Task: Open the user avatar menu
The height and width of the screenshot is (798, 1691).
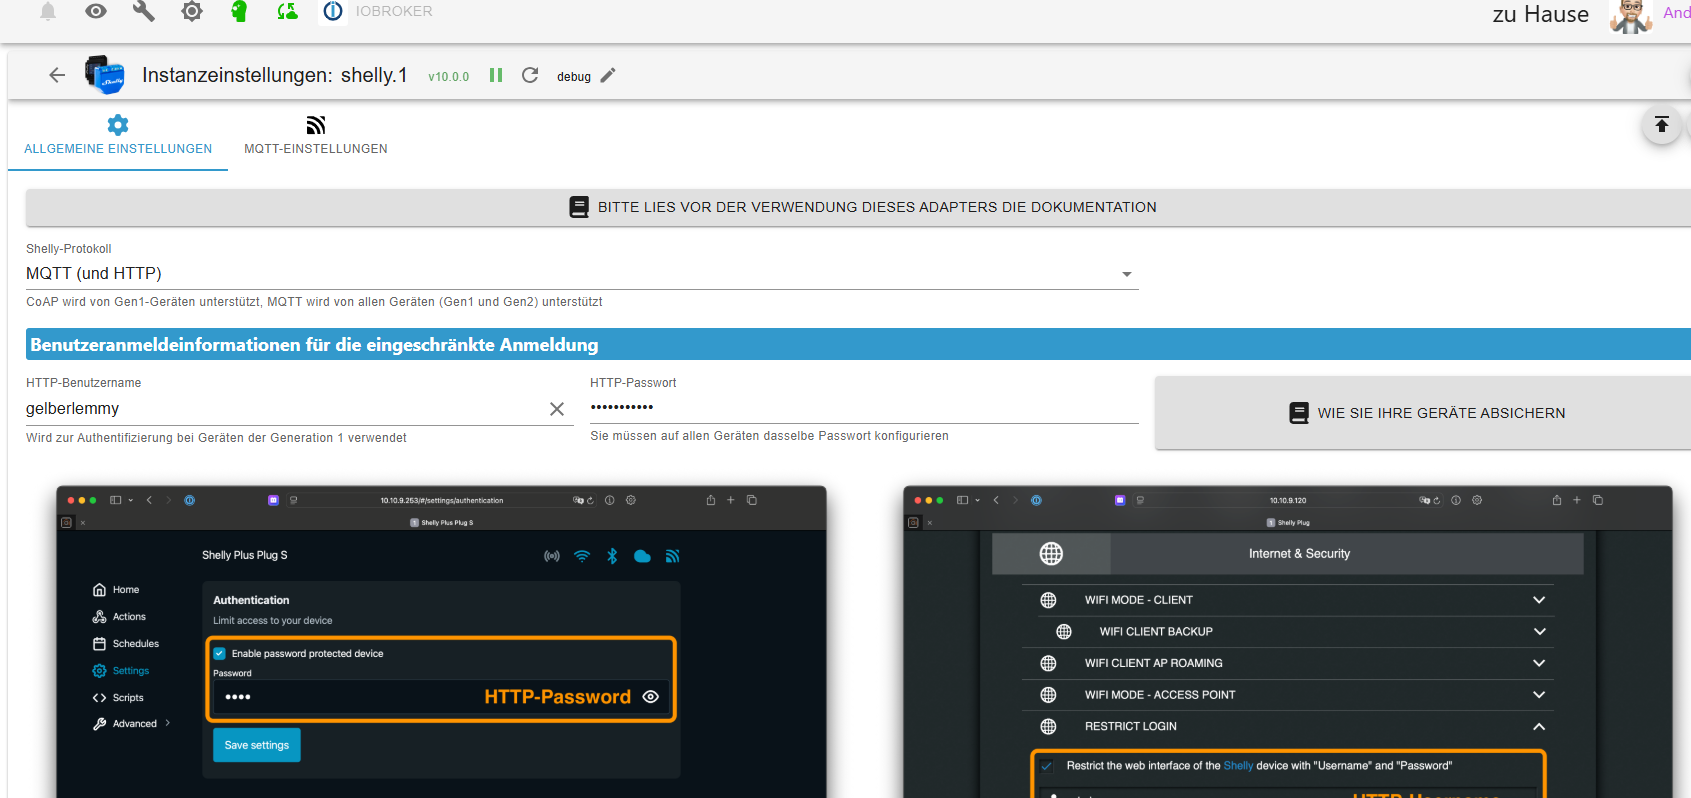Action: point(1631,15)
